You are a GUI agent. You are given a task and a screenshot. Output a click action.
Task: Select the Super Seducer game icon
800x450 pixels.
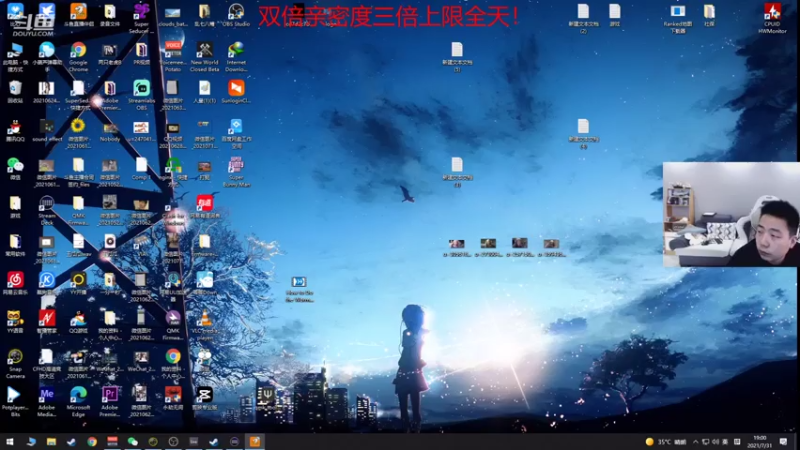coord(141,18)
